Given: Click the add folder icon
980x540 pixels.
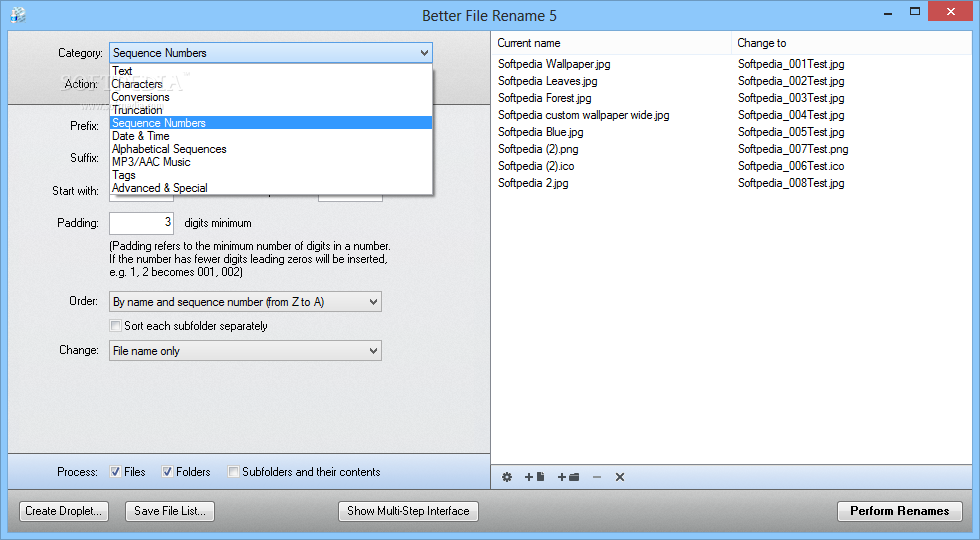Looking at the screenshot, I should coord(569,477).
